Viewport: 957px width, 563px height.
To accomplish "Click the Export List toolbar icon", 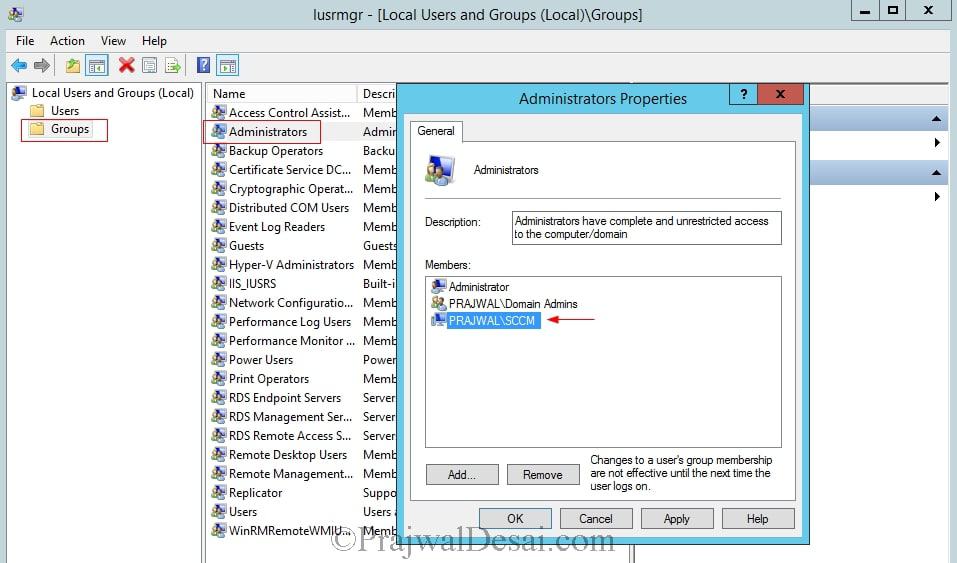I will (173, 65).
